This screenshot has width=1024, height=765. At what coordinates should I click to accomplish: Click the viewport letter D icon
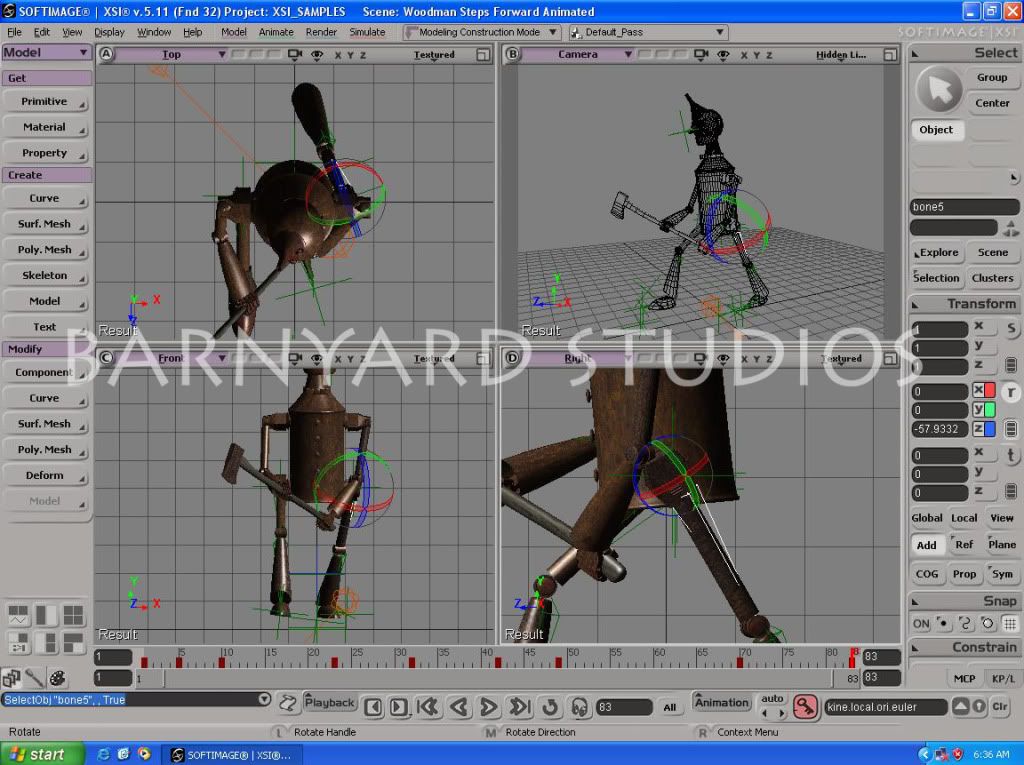coord(513,357)
